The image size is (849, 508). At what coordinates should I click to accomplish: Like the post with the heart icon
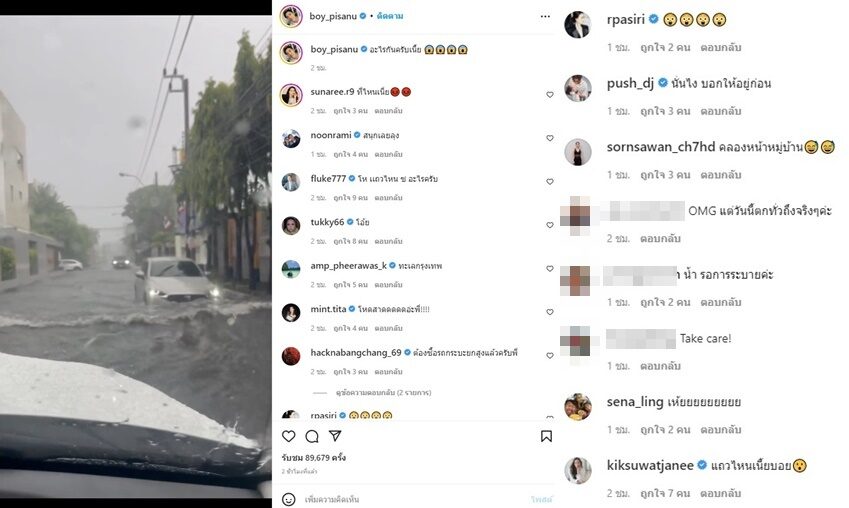pyautogui.click(x=289, y=436)
